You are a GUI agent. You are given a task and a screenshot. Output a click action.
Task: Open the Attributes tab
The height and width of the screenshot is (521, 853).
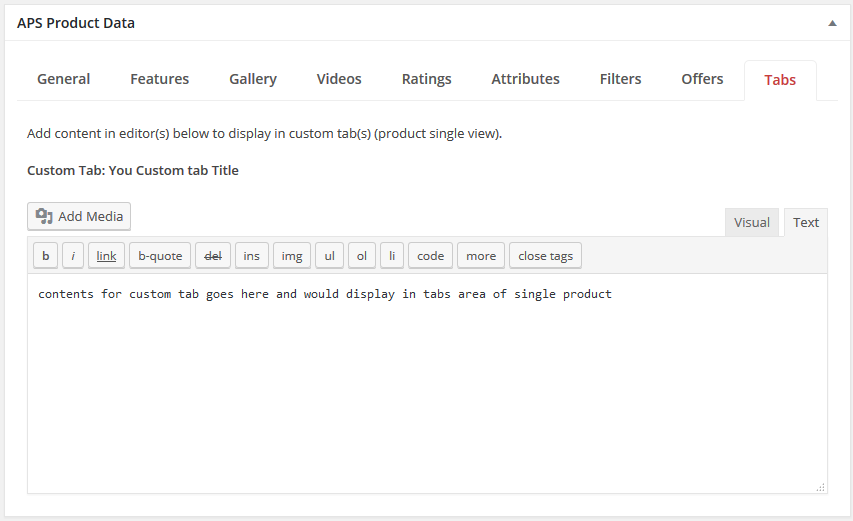526,79
